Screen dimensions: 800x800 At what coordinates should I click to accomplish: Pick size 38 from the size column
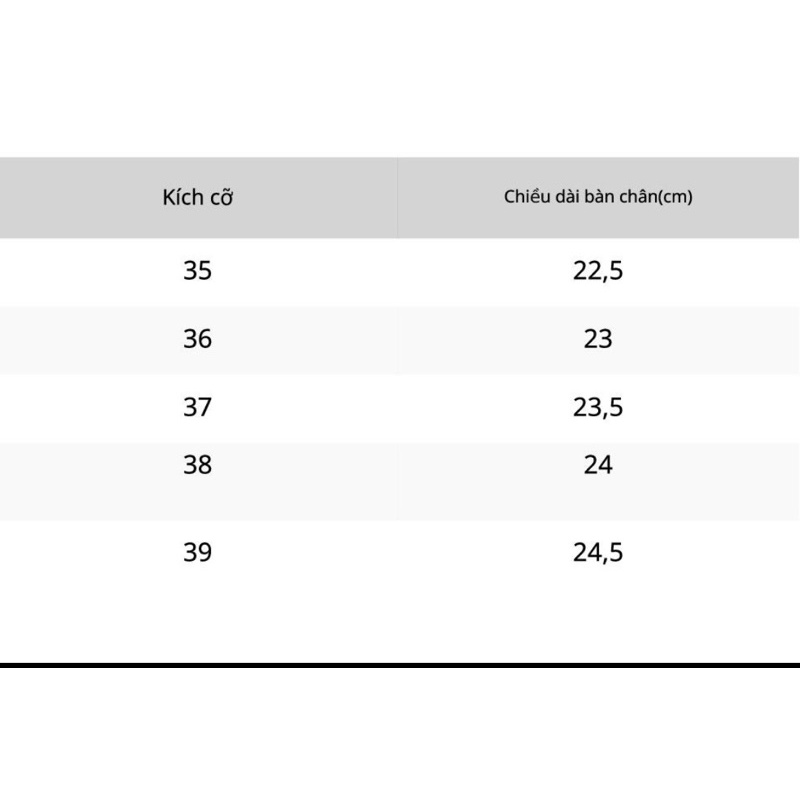pos(198,465)
